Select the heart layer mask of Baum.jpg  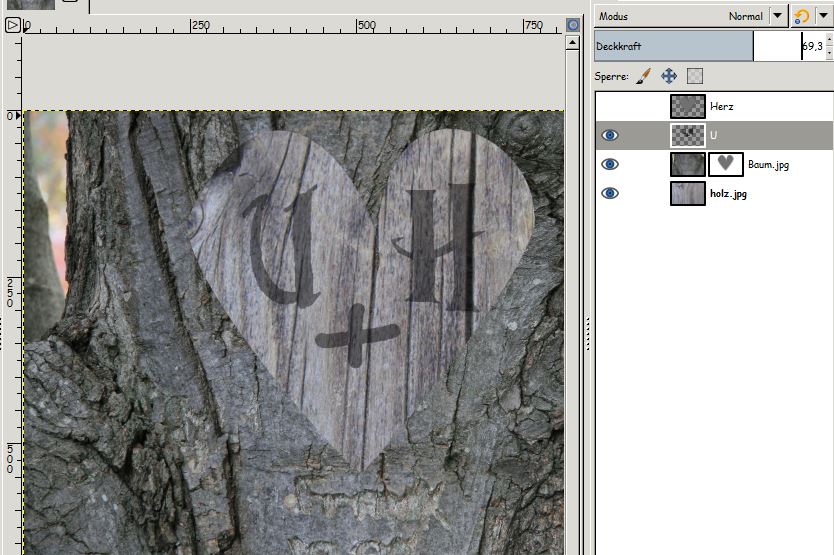(x=725, y=164)
